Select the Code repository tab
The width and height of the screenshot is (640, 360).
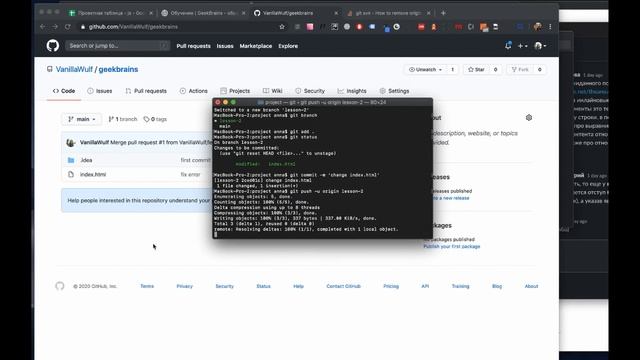pos(64,91)
